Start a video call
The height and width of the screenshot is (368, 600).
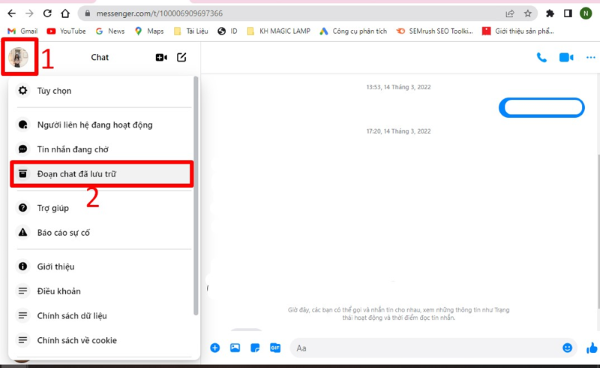pyautogui.click(x=566, y=57)
